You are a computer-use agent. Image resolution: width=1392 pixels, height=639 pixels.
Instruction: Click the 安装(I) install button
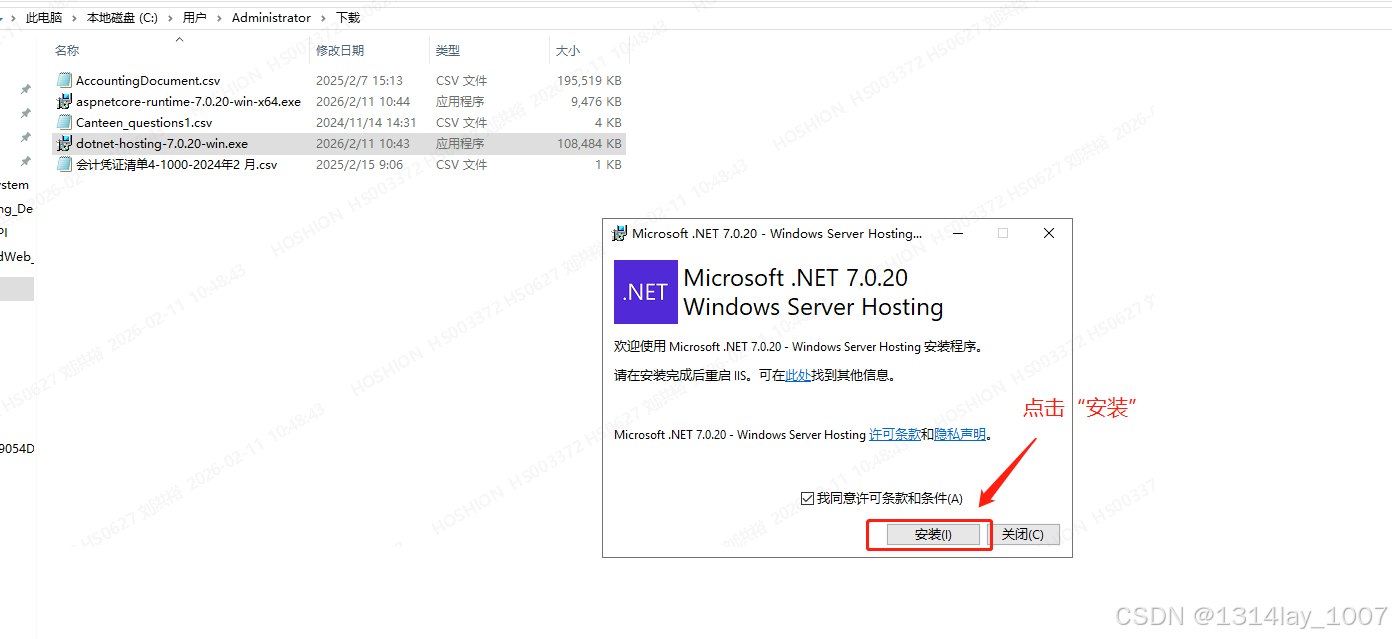933,535
